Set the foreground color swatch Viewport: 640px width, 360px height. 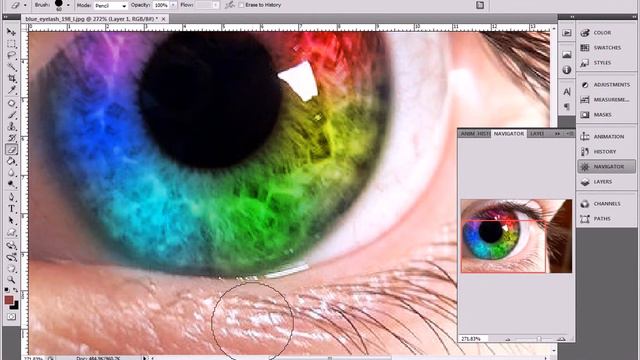pyautogui.click(x=9, y=300)
